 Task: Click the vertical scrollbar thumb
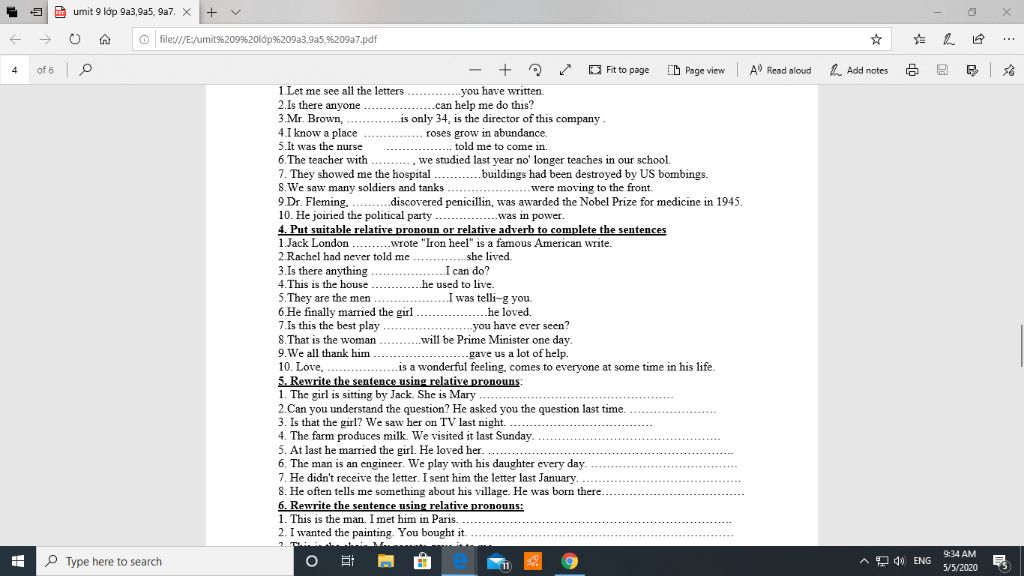click(1021, 345)
